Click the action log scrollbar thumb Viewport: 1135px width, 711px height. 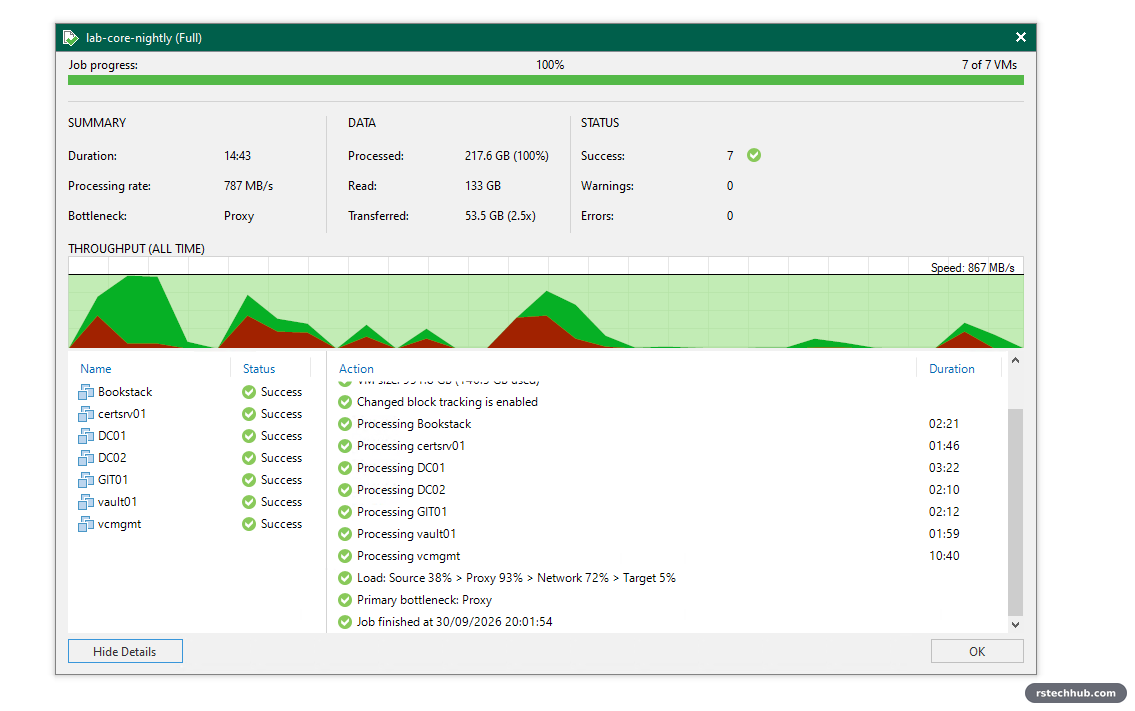point(1016,512)
